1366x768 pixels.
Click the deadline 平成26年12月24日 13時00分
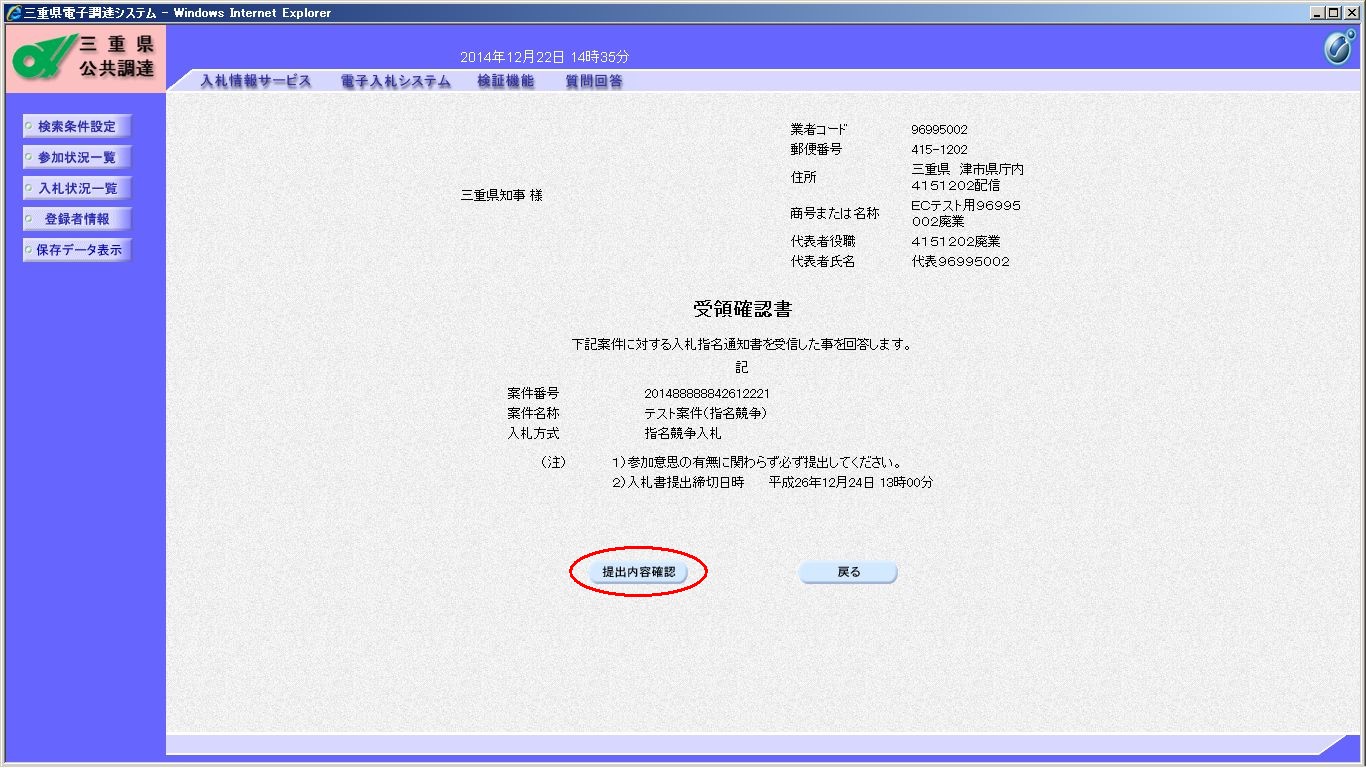click(x=850, y=482)
